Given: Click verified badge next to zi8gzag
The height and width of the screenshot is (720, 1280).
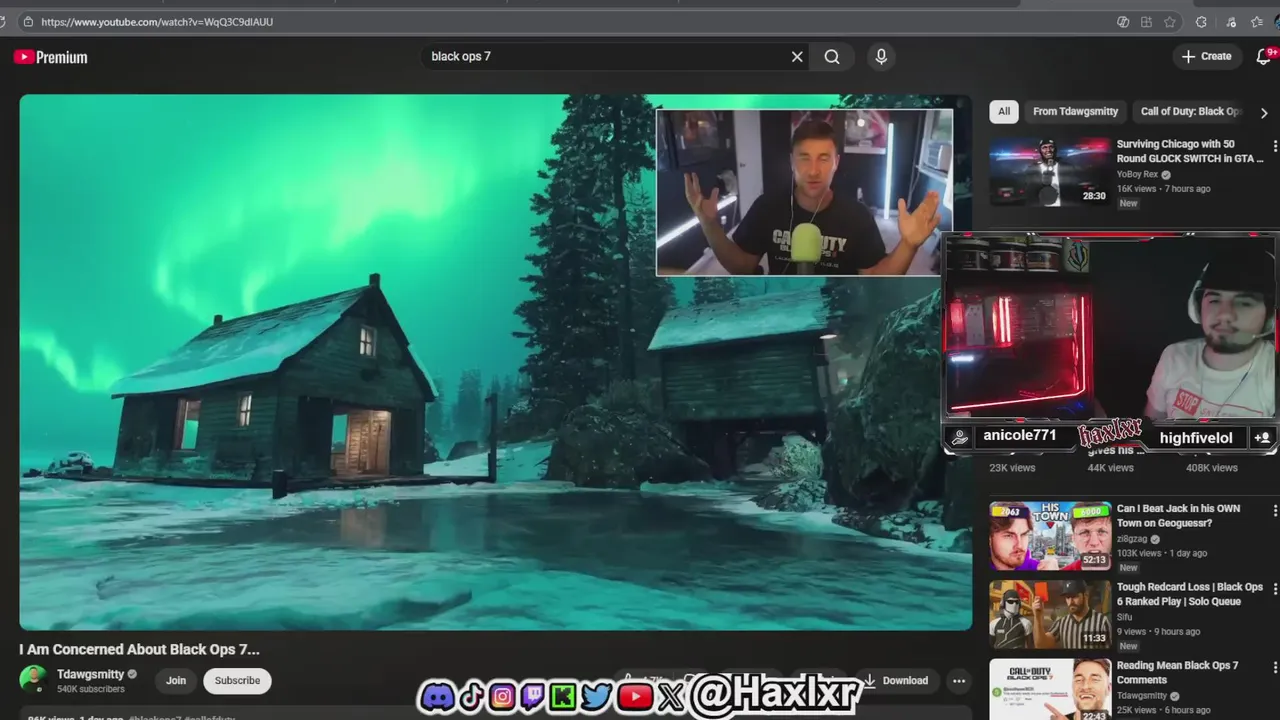Looking at the screenshot, I should pos(1155,539).
